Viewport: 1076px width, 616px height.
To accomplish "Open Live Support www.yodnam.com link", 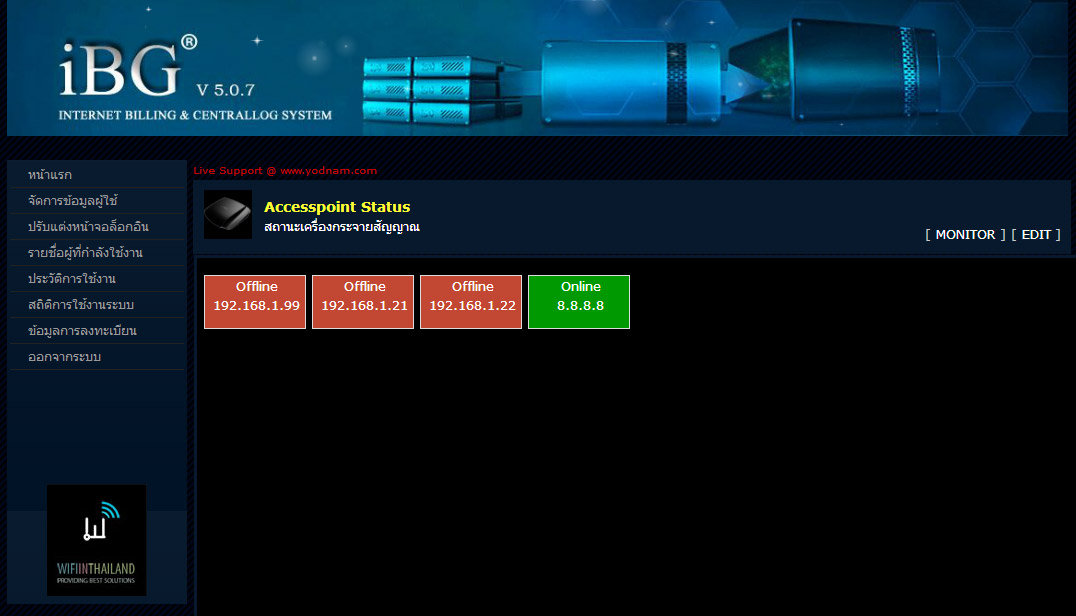I will click(285, 171).
